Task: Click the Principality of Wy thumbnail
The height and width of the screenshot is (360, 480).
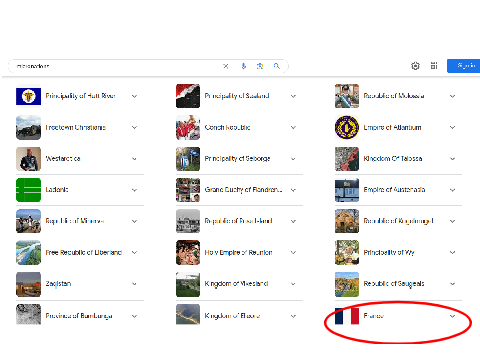Action: [347, 252]
